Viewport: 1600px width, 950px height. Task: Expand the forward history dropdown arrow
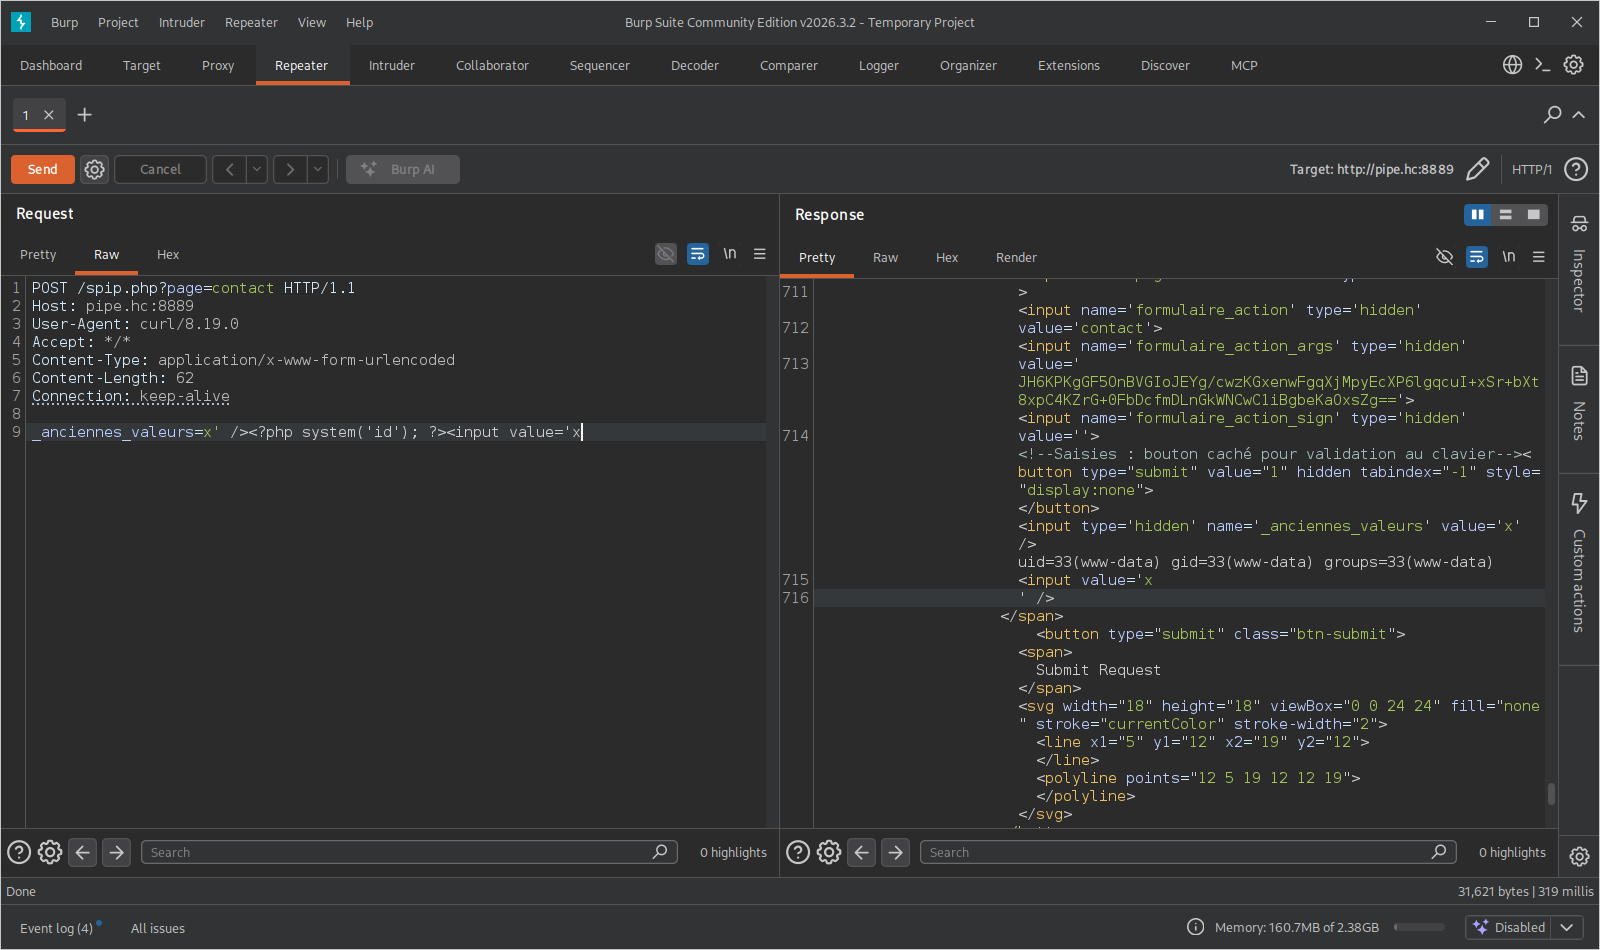(318, 170)
